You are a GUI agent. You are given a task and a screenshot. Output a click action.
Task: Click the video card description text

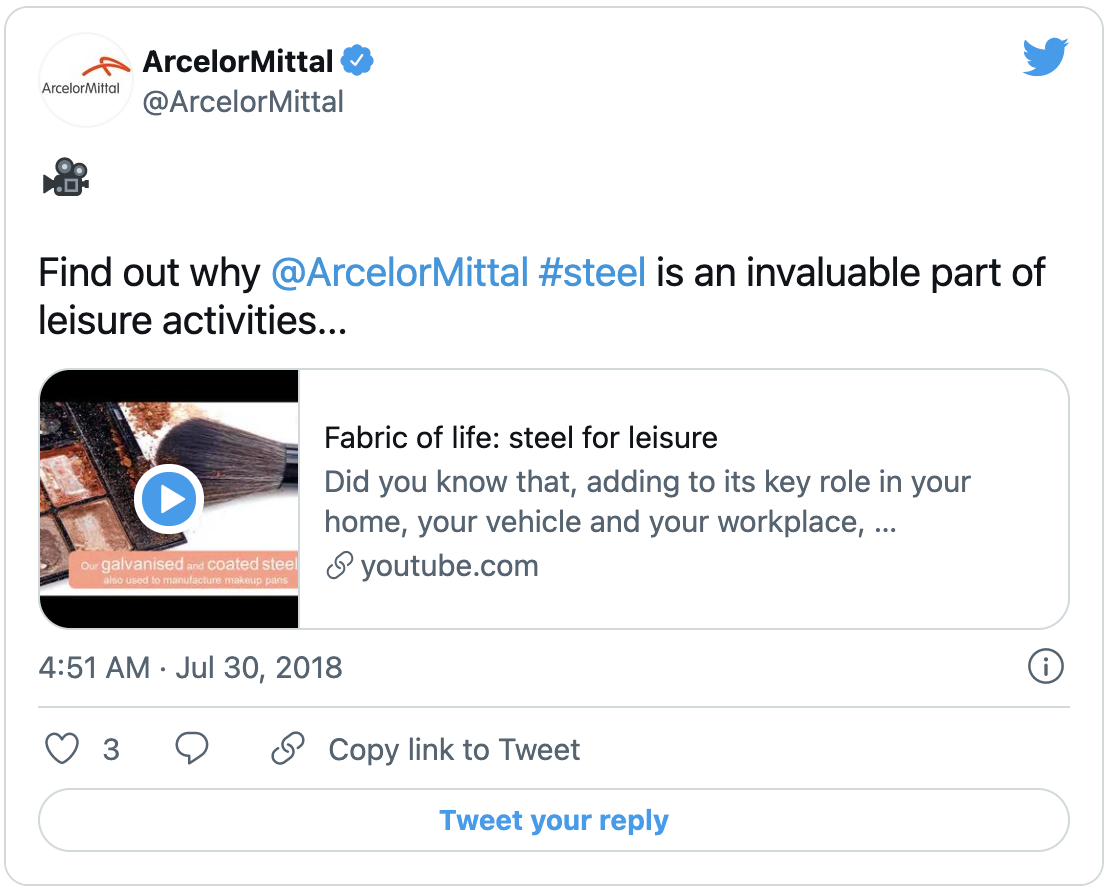tap(647, 502)
